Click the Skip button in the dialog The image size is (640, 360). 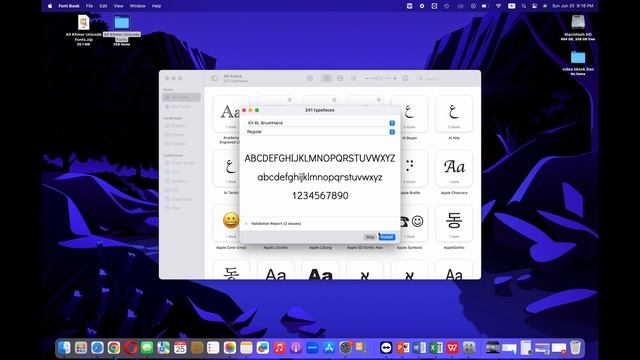370,237
